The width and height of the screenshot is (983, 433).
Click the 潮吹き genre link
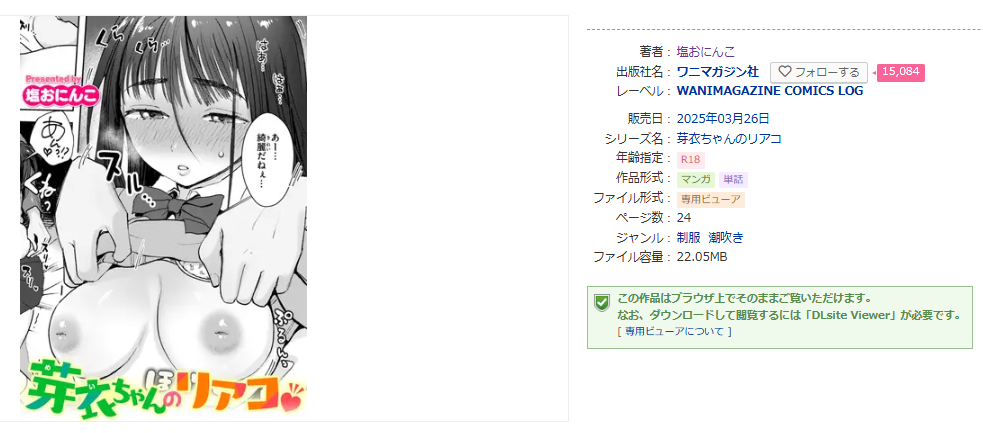(x=726, y=237)
